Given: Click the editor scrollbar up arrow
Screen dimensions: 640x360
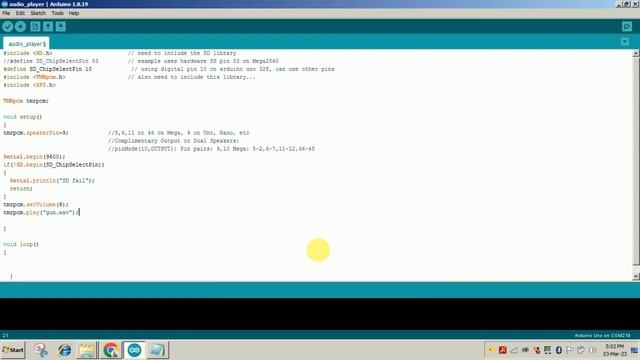Looking at the screenshot, I should click(x=636, y=53).
